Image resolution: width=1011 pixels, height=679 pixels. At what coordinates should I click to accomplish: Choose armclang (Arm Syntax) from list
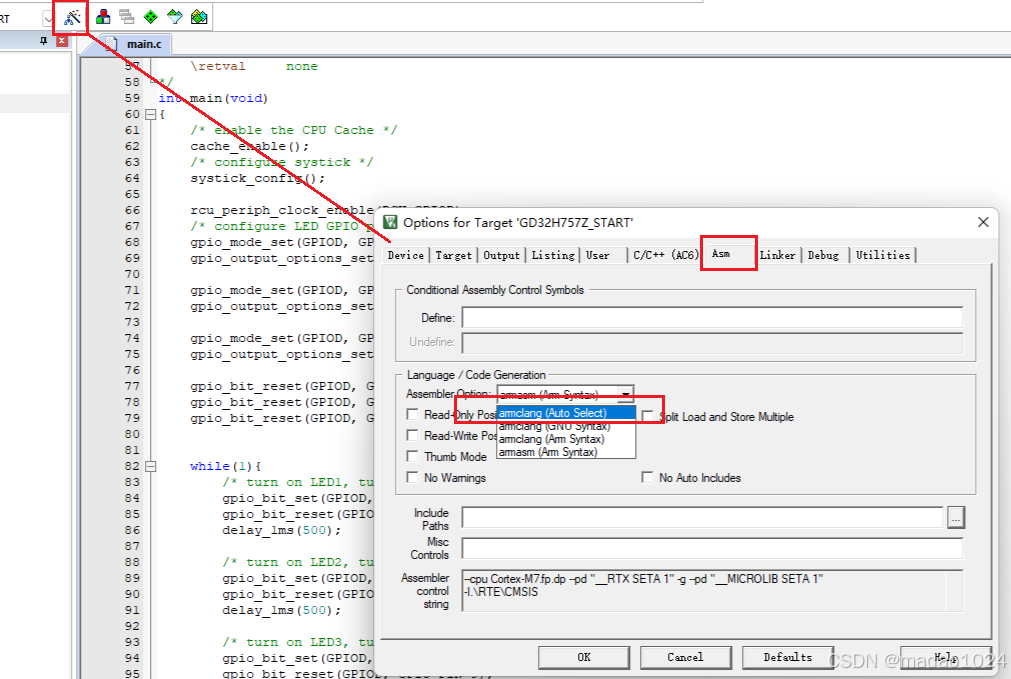click(x=565, y=439)
